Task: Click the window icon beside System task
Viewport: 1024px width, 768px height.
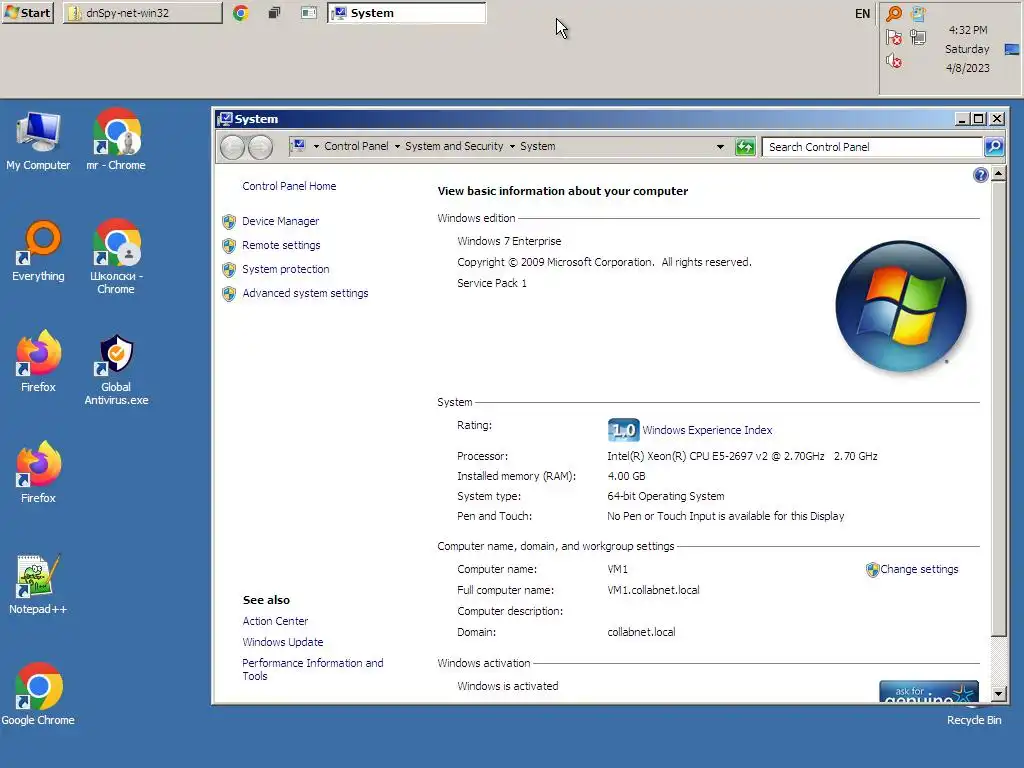Action: coord(308,12)
